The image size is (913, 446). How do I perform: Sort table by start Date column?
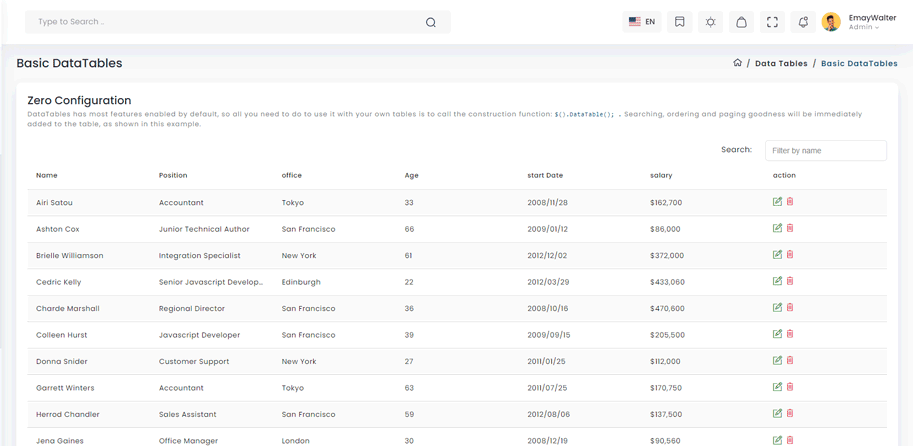pyautogui.click(x=545, y=176)
